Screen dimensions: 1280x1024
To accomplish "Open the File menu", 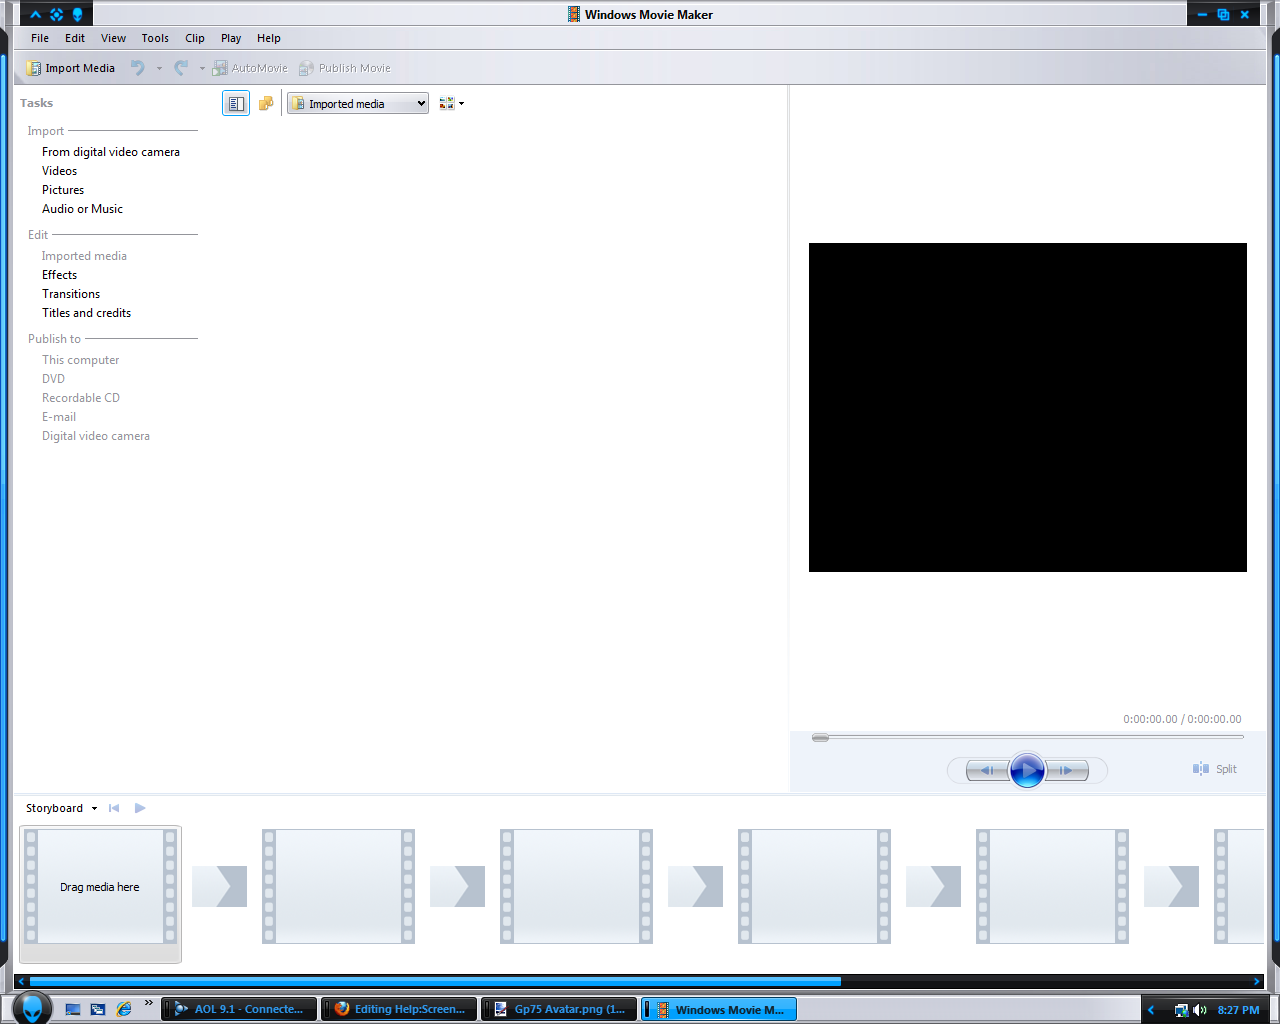I will click(40, 38).
